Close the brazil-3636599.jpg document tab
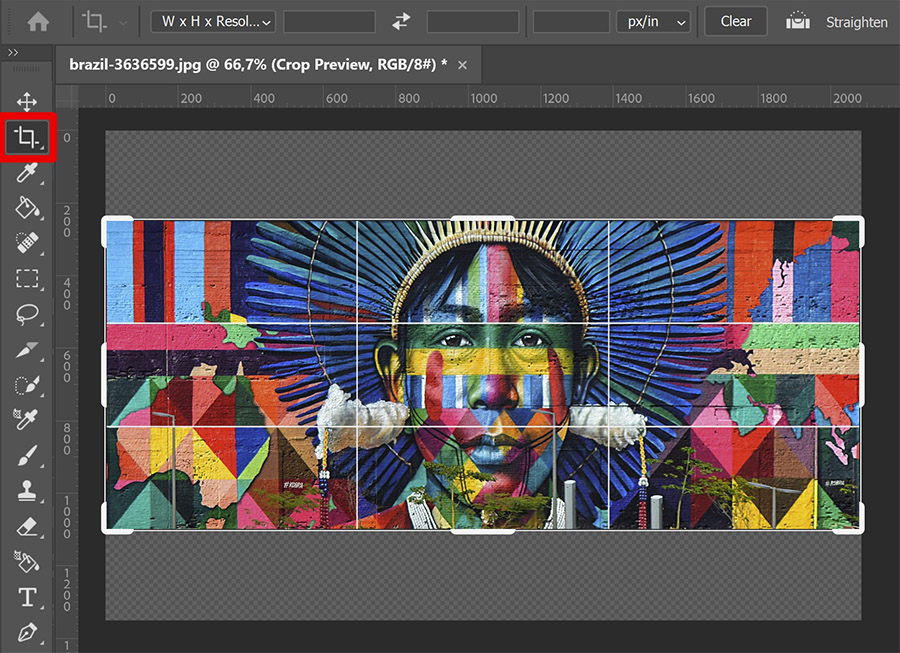Image resolution: width=900 pixels, height=653 pixels. [x=462, y=65]
